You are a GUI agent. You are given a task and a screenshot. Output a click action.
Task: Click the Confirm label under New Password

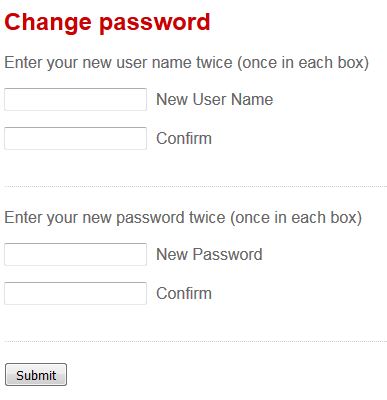(x=184, y=293)
